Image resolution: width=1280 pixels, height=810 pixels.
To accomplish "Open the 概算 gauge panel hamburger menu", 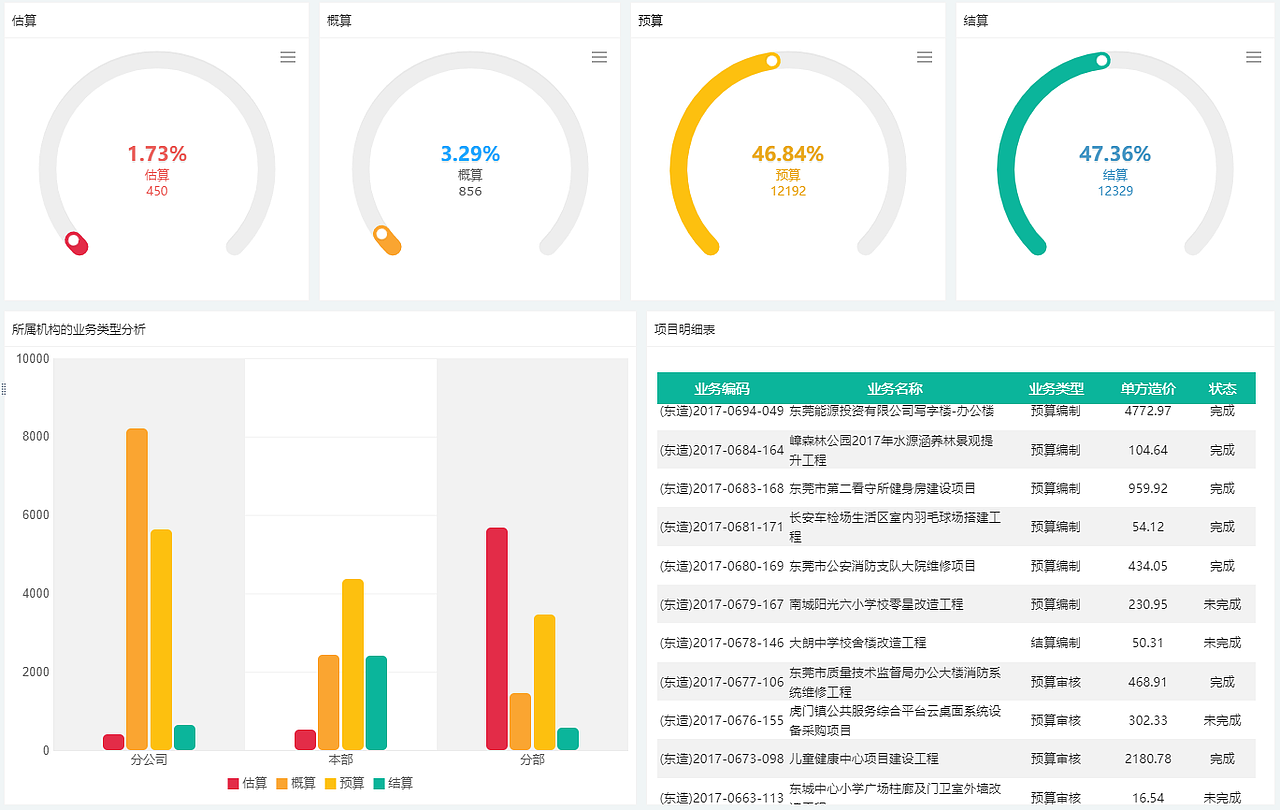I will coord(599,57).
